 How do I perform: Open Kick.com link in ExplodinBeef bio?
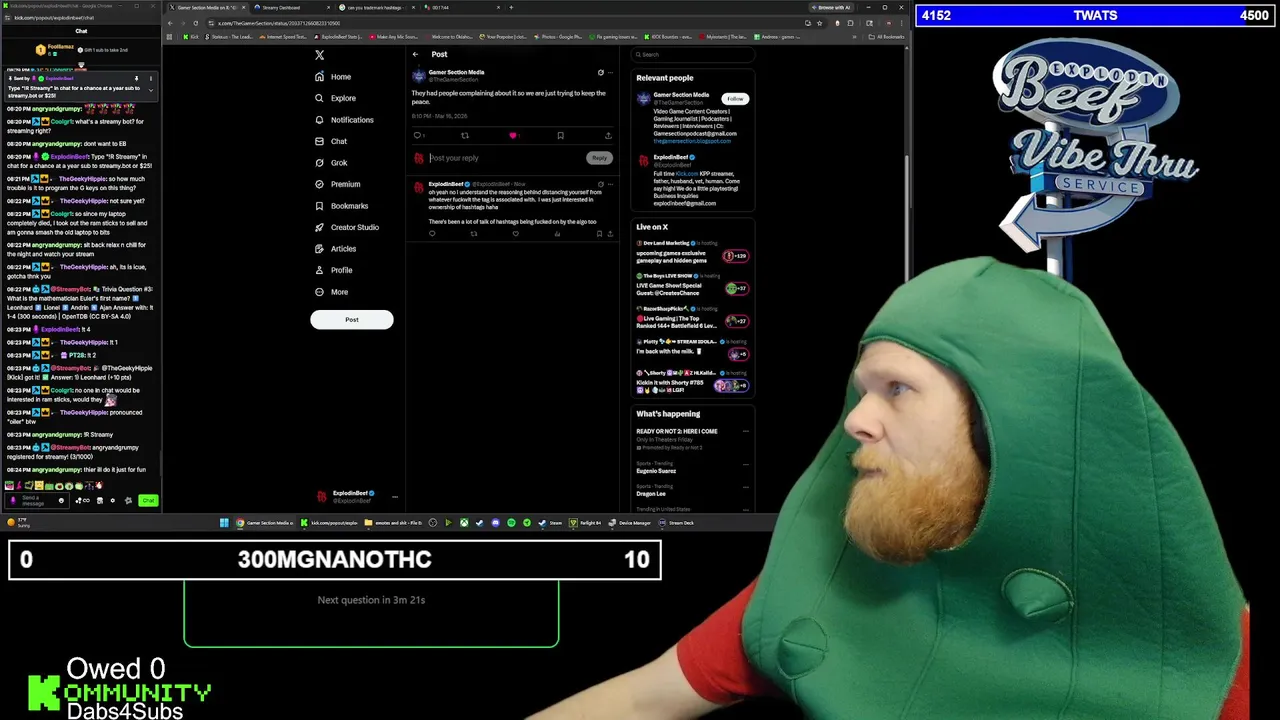687,173
